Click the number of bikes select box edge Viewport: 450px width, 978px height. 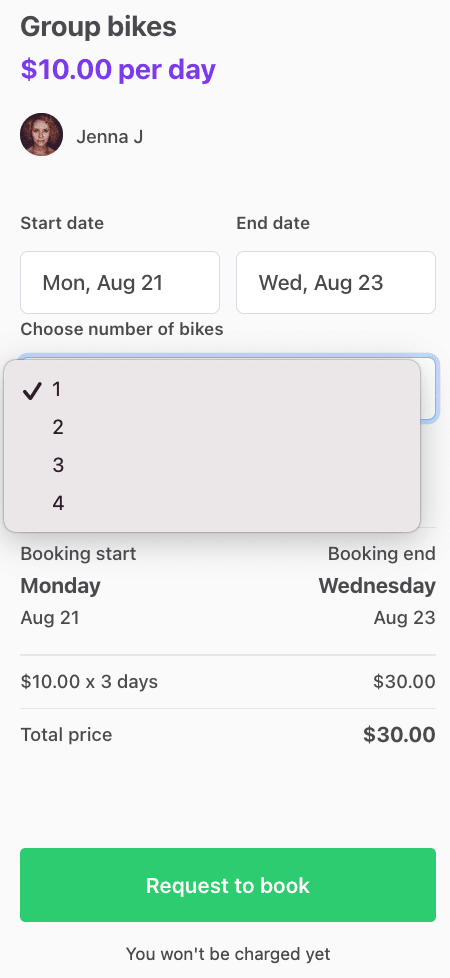[x=429, y=389]
